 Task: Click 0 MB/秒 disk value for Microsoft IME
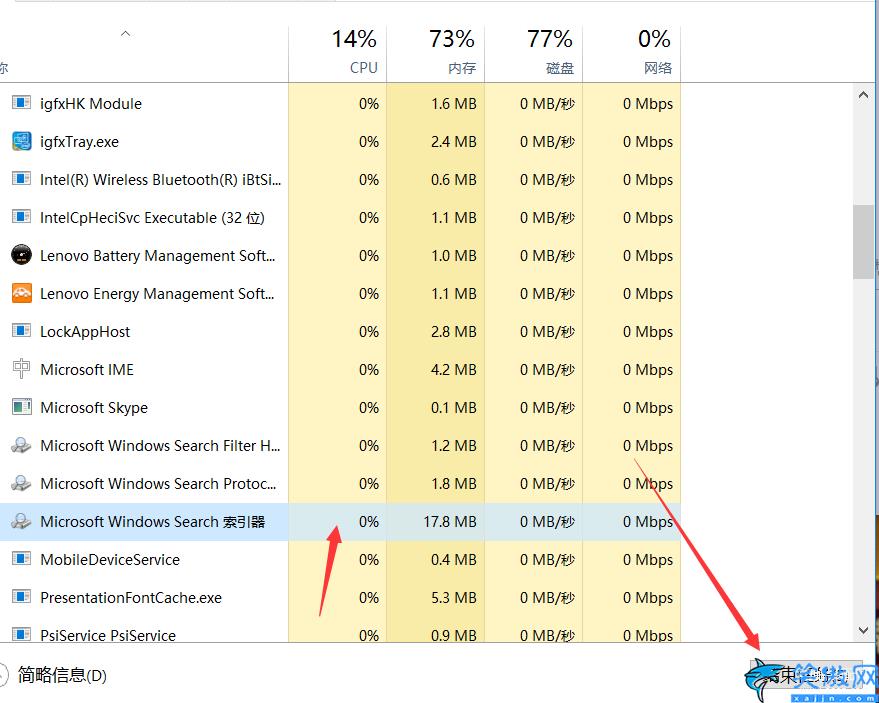[x=547, y=370]
